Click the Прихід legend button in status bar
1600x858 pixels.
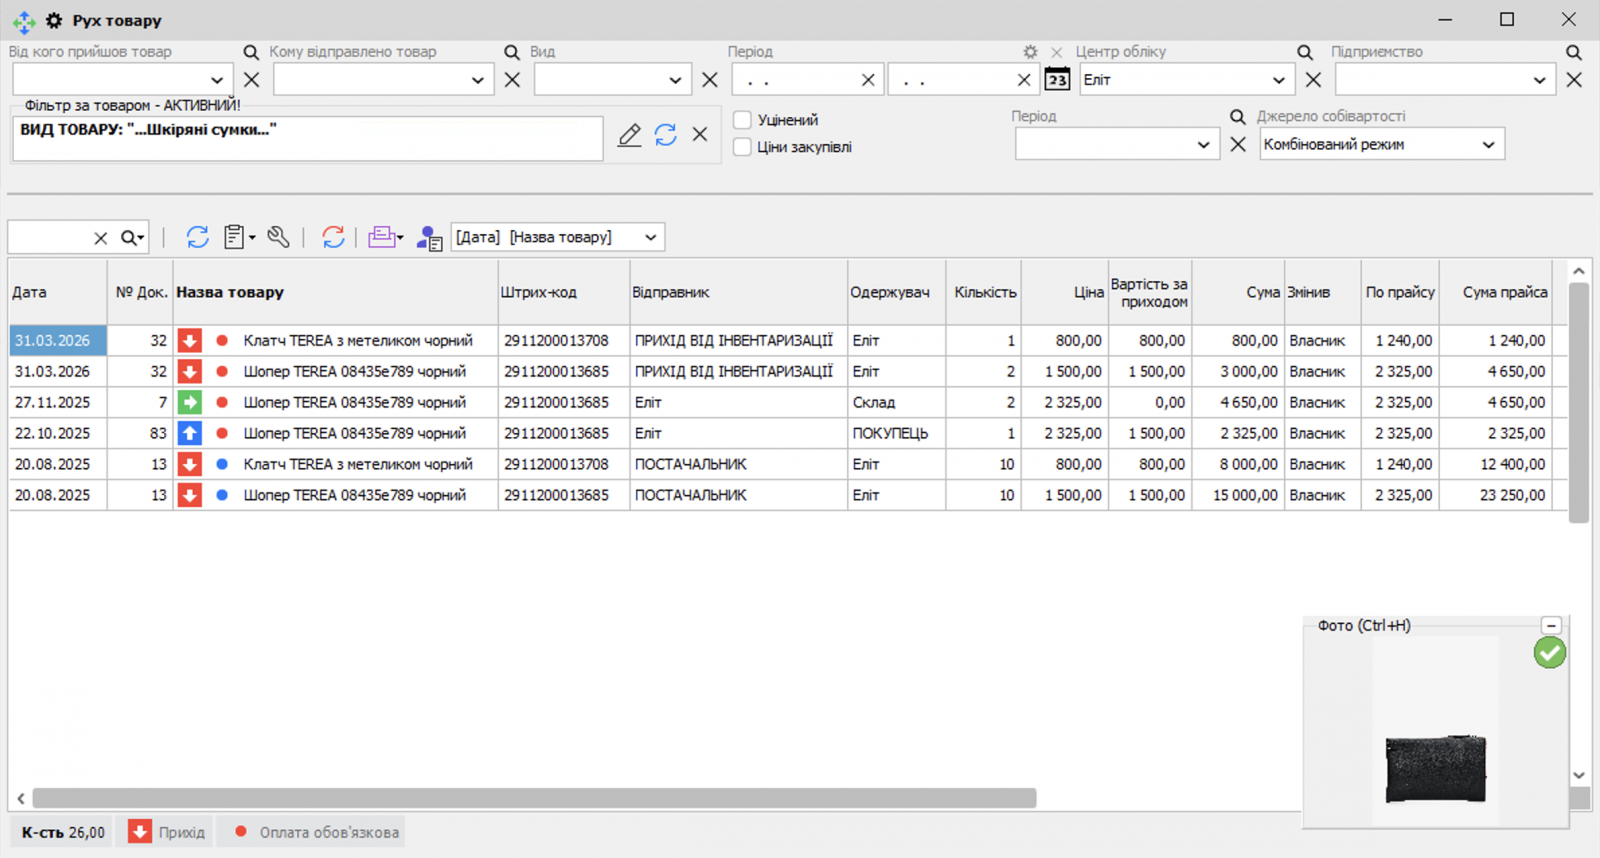point(167,832)
